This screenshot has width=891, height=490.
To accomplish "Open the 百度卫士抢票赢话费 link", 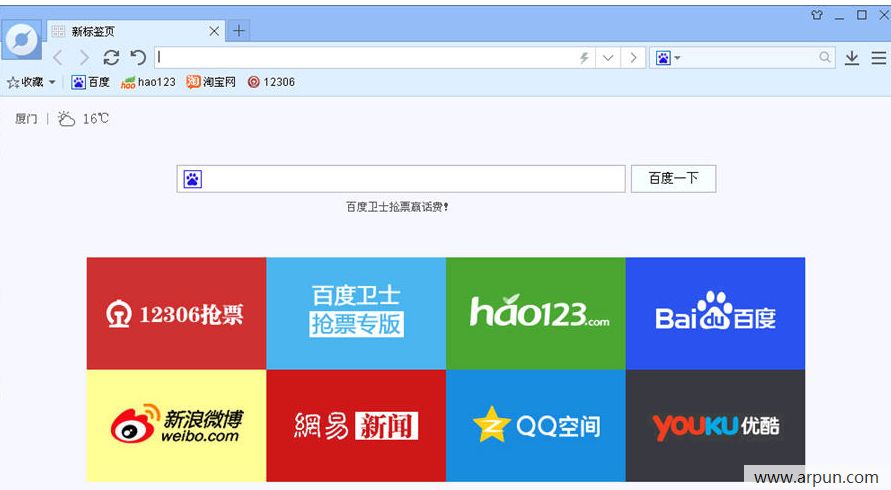I will click(x=397, y=207).
